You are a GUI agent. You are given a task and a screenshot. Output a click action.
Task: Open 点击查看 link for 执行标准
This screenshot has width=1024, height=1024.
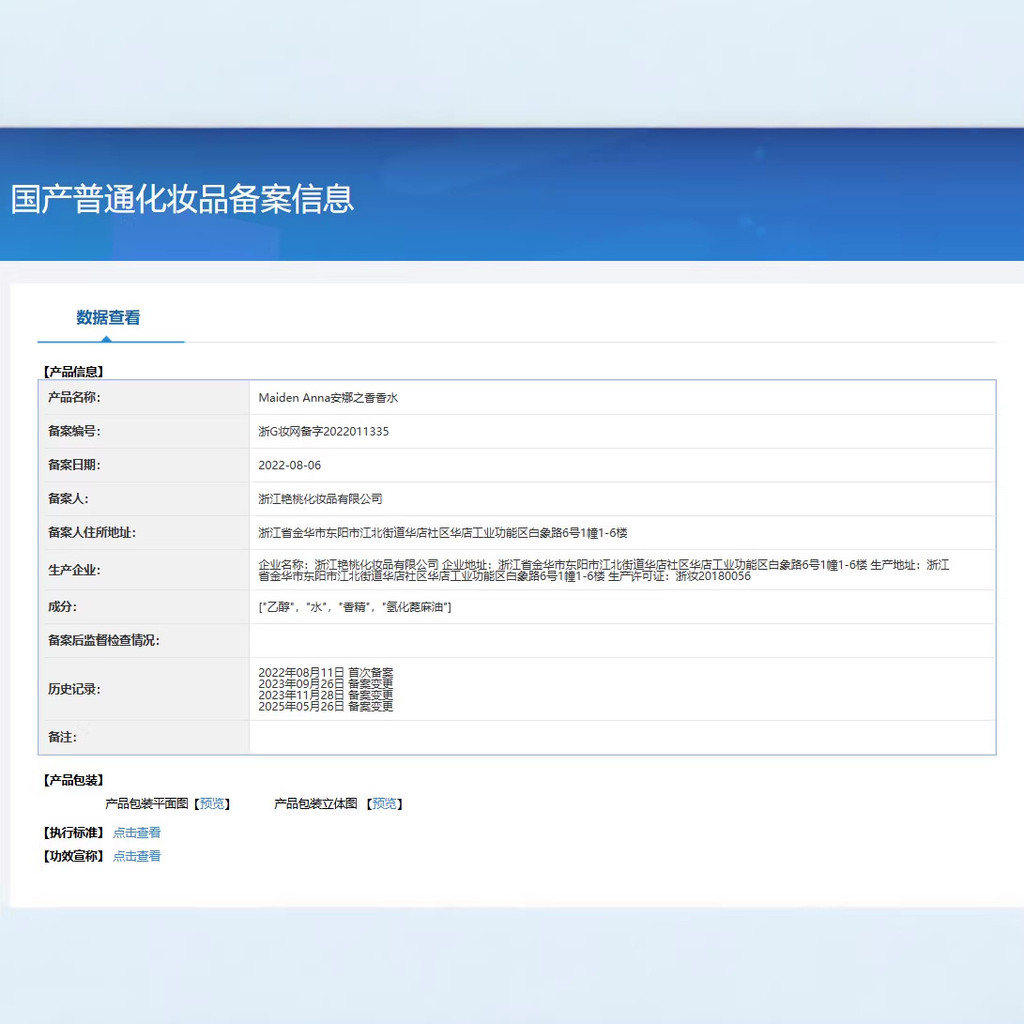coord(136,832)
